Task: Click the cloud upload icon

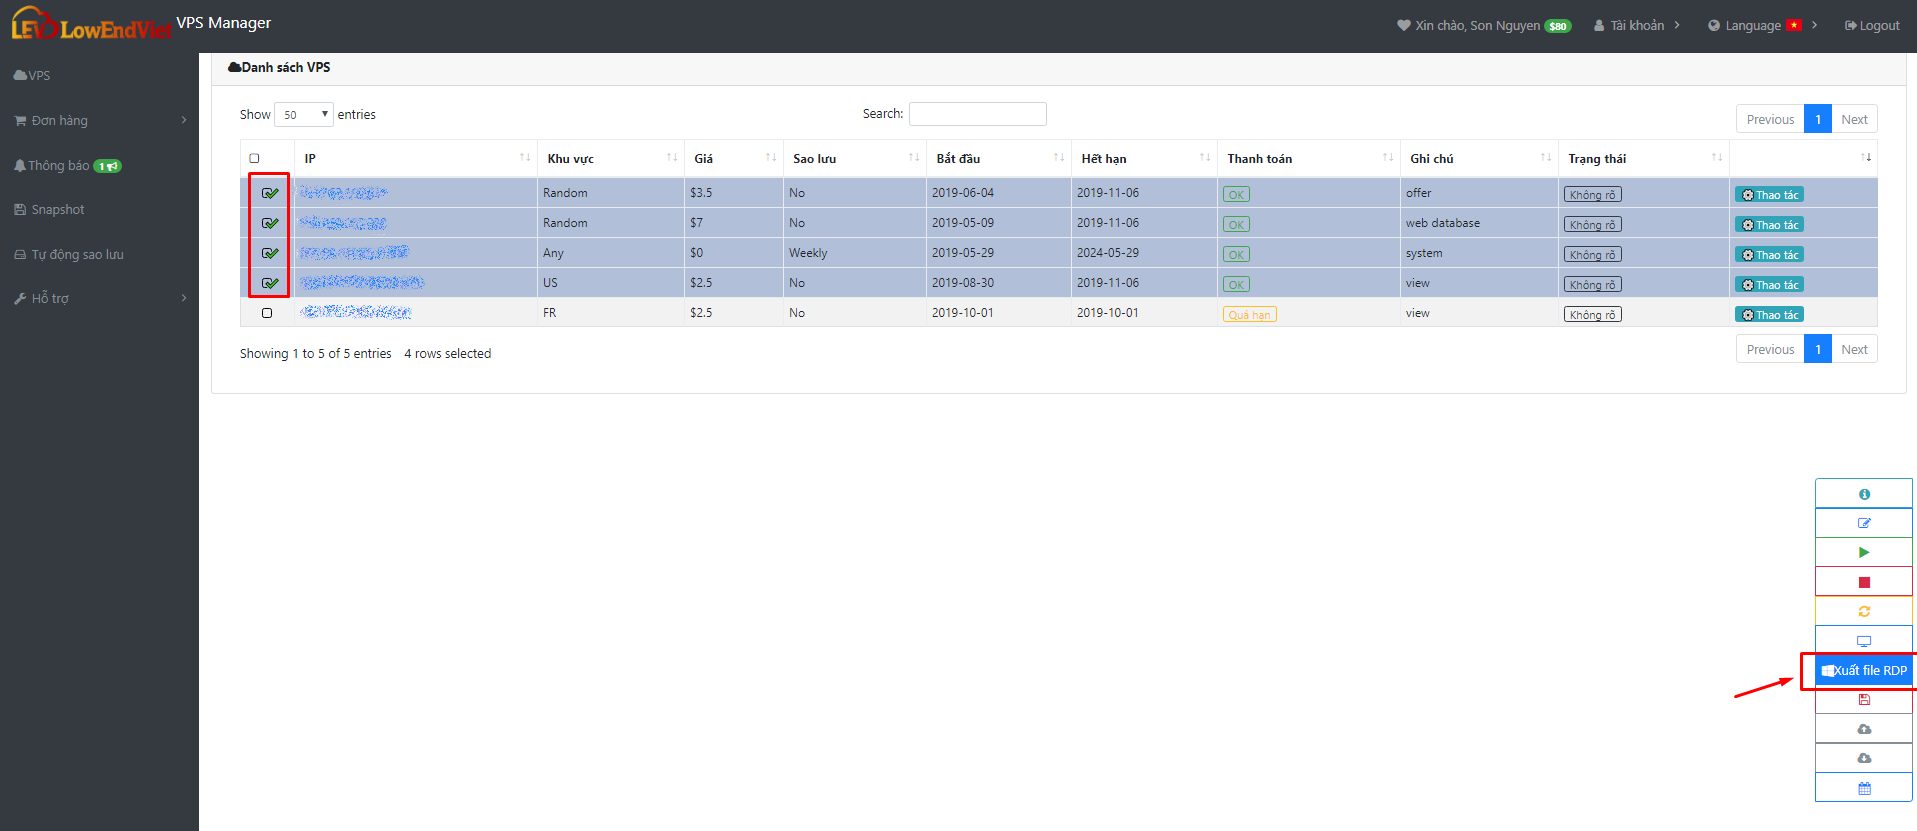Action: [x=1864, y=729]
